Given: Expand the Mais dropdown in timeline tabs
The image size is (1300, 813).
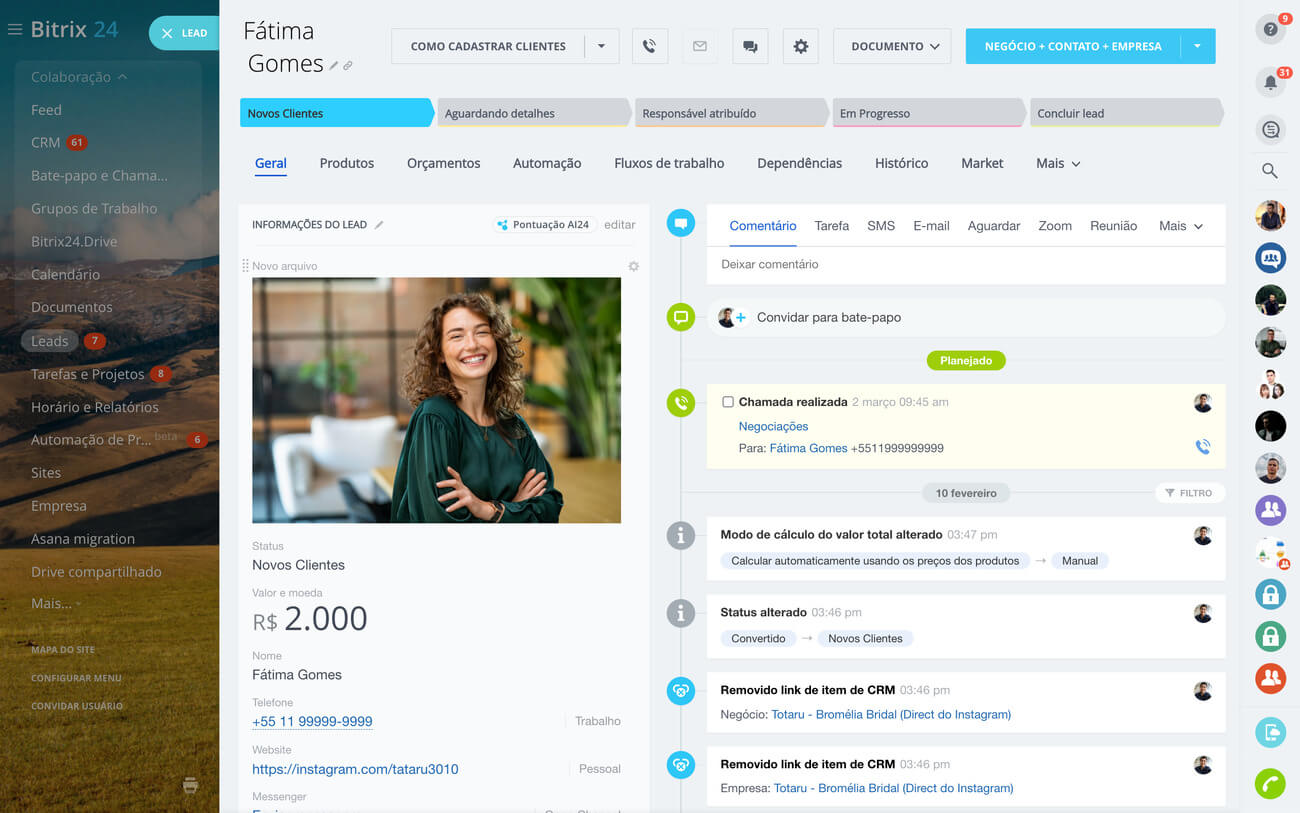Looking at the screenshot, I should [1180, 226].
